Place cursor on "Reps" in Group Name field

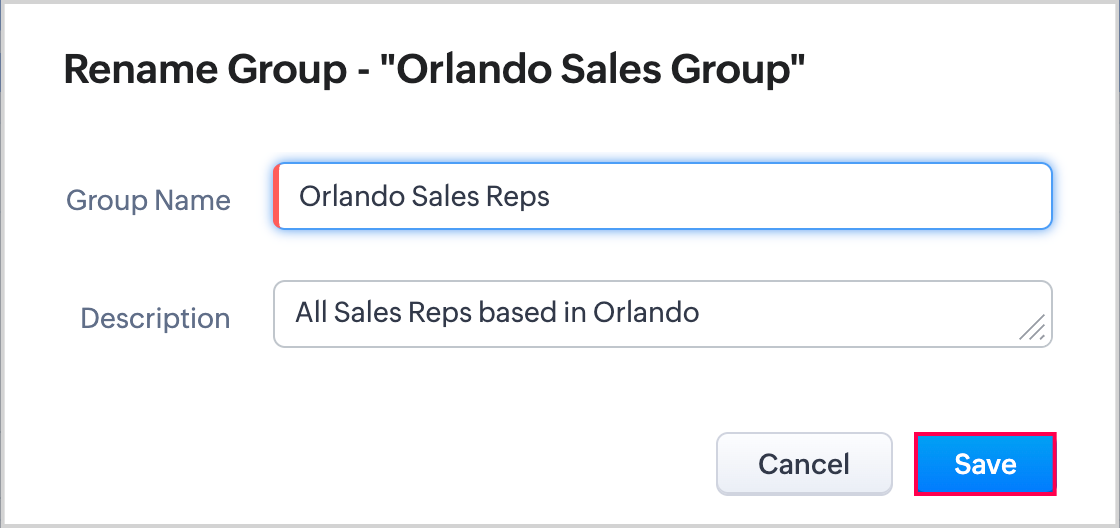pos(518,197)
